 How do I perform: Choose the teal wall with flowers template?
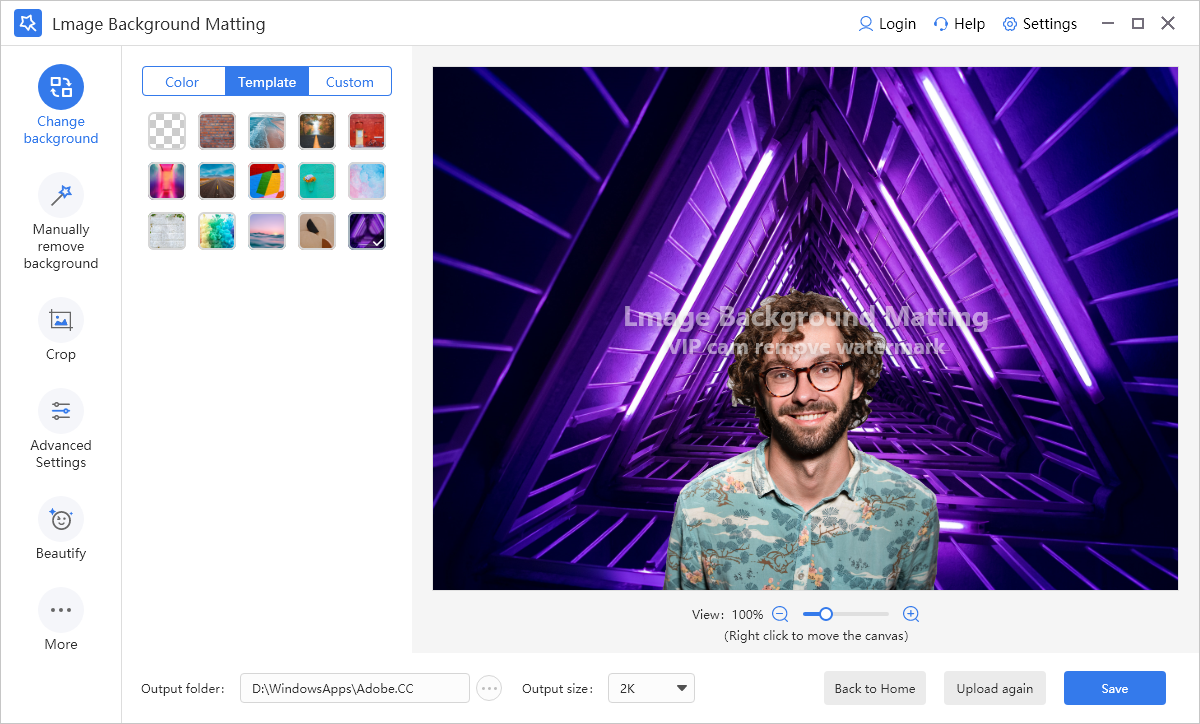pos(317,181)
